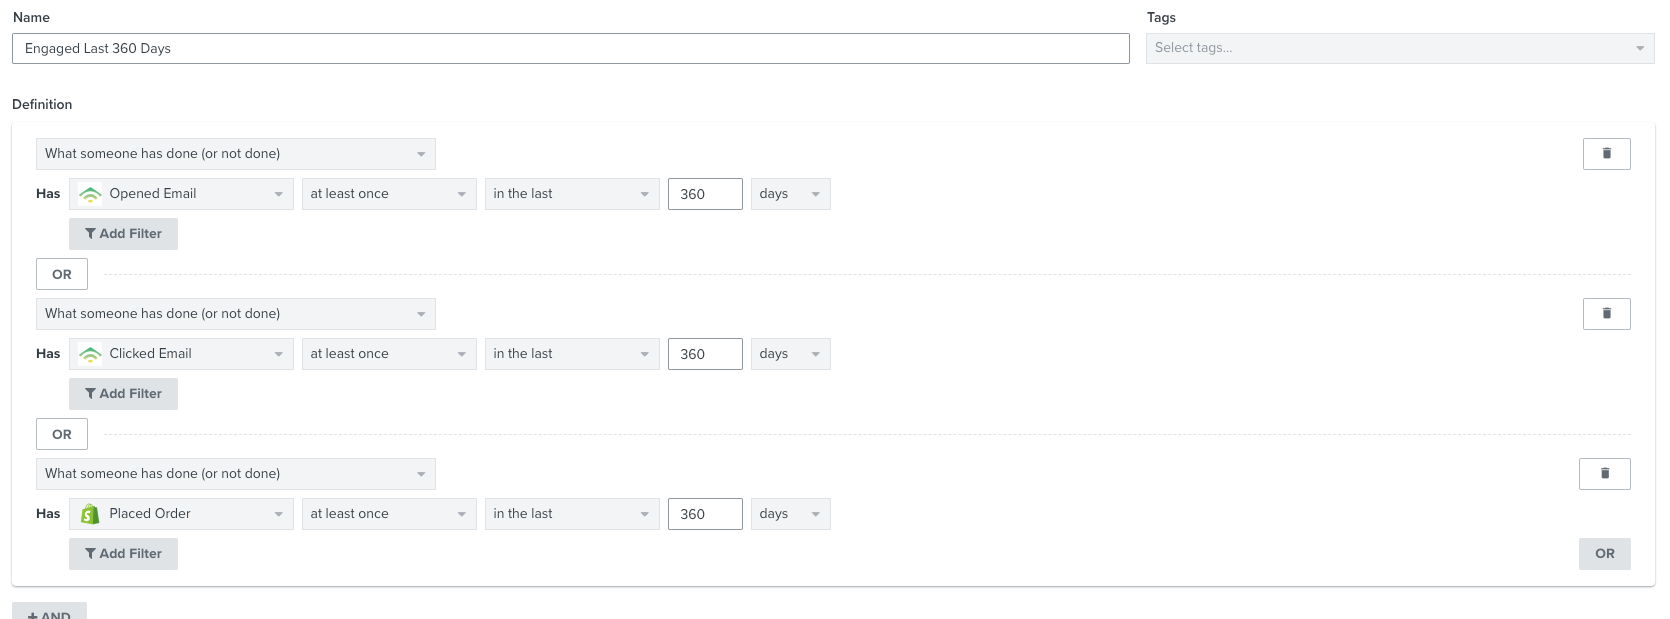Open the Opened Email metric dropdown

point(181,194)
